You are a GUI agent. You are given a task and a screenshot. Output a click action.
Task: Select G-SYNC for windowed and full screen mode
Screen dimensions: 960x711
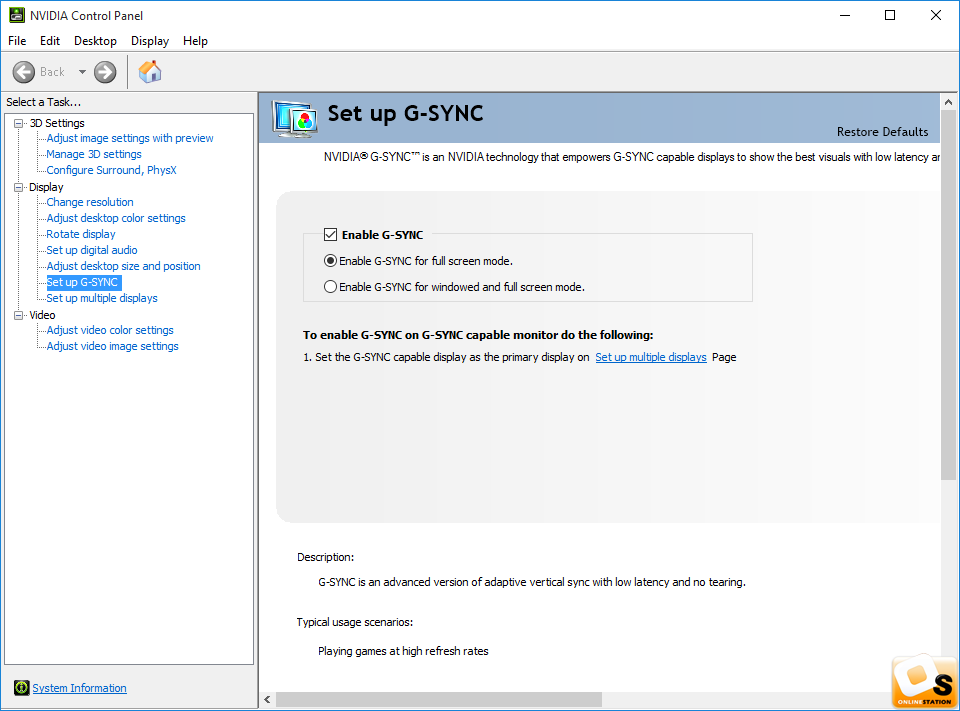click(x=331, y=287)
